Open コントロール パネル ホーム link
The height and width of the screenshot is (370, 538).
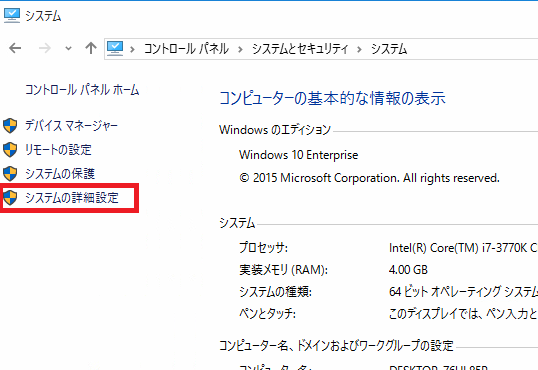pos(82,90)
